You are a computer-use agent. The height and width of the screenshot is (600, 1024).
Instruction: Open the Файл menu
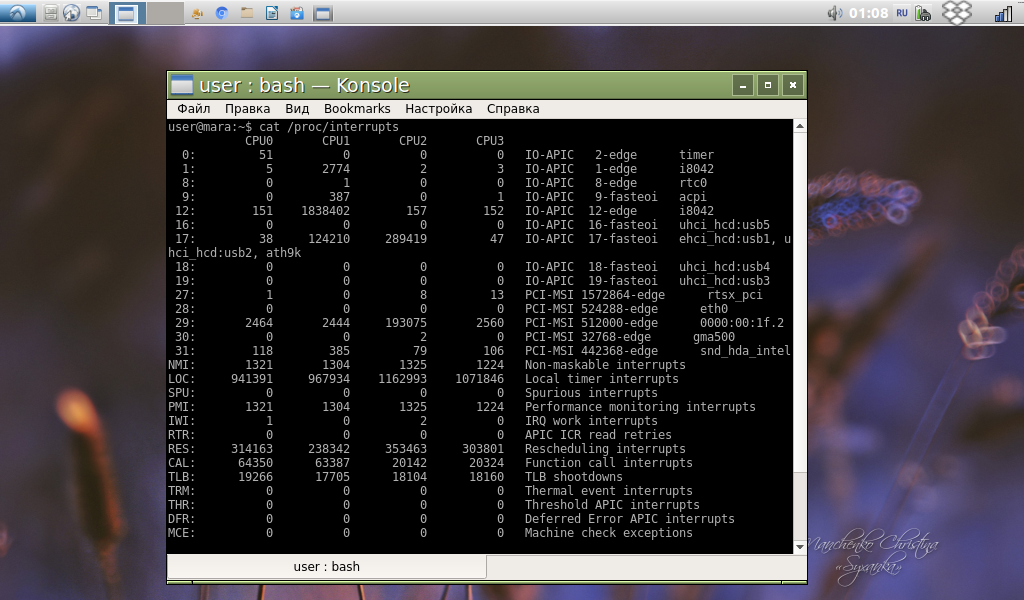pos(194,108)
